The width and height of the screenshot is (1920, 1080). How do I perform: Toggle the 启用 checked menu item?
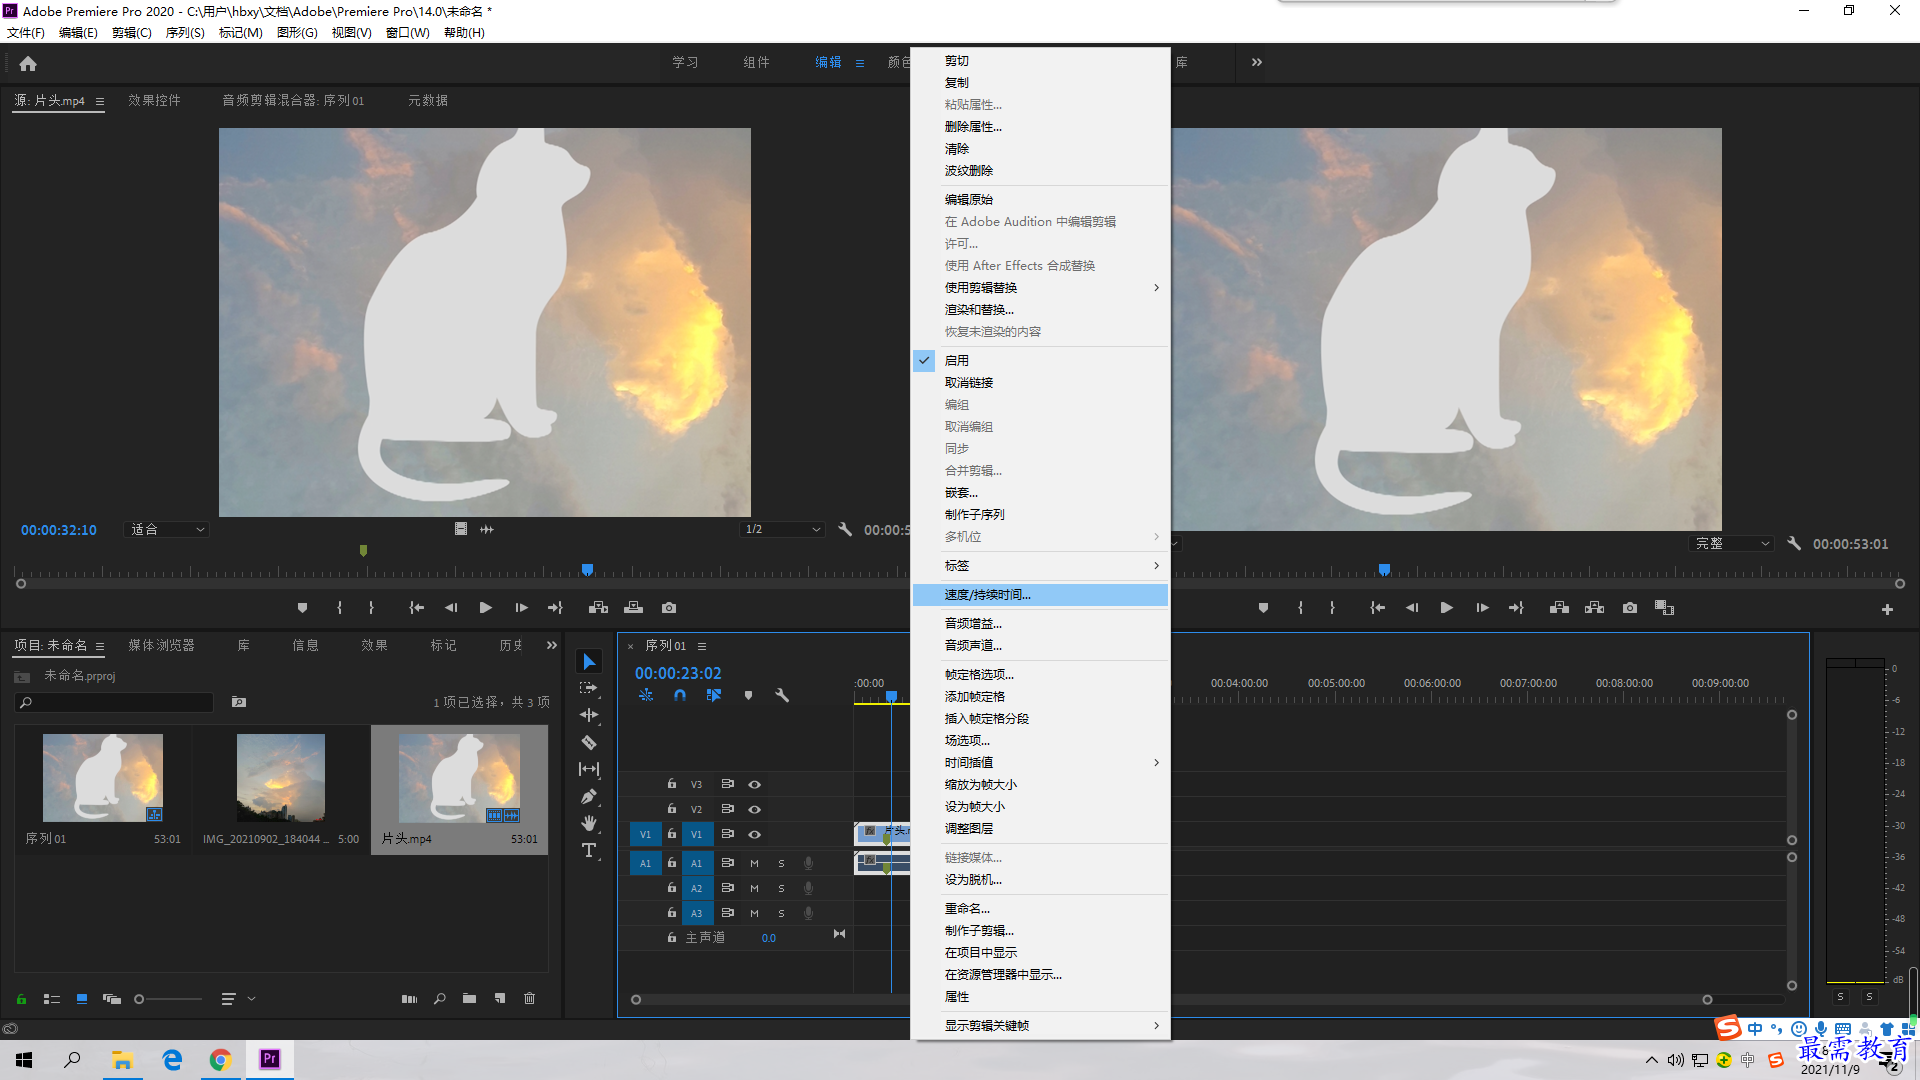[1040, 361]
